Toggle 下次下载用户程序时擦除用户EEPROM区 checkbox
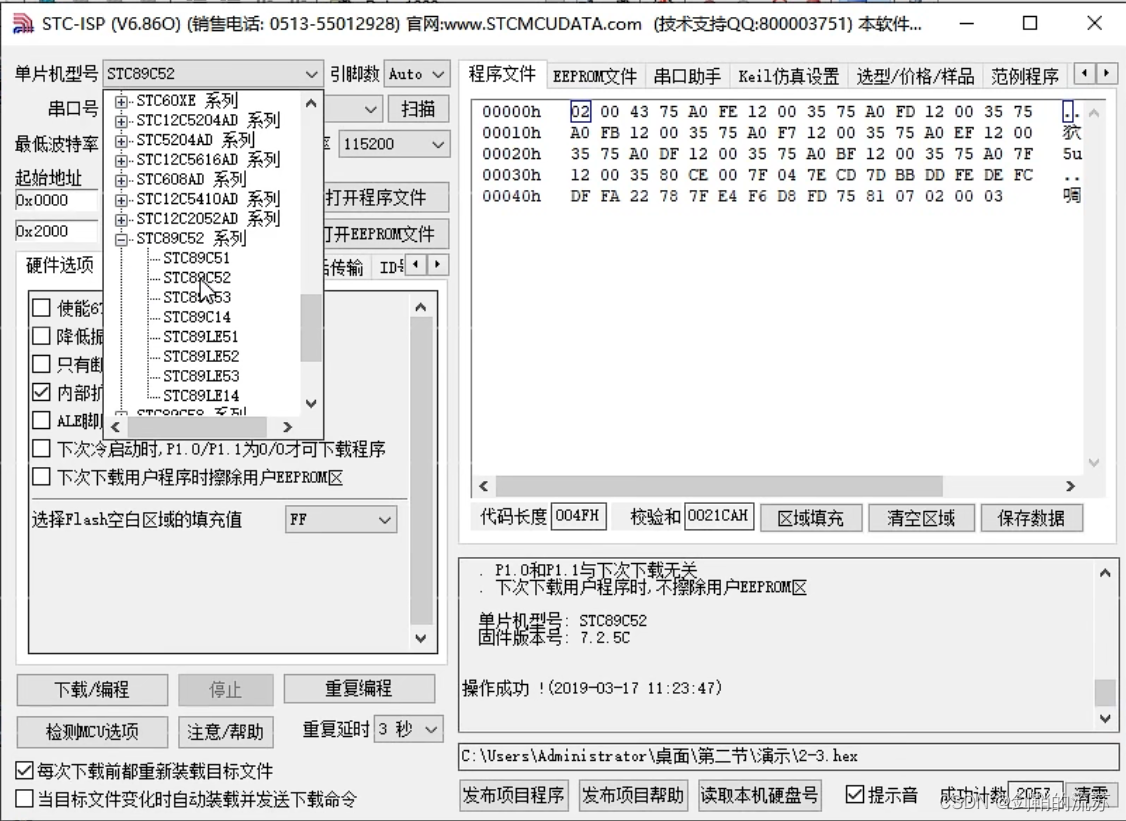 [x=41, y=477]
